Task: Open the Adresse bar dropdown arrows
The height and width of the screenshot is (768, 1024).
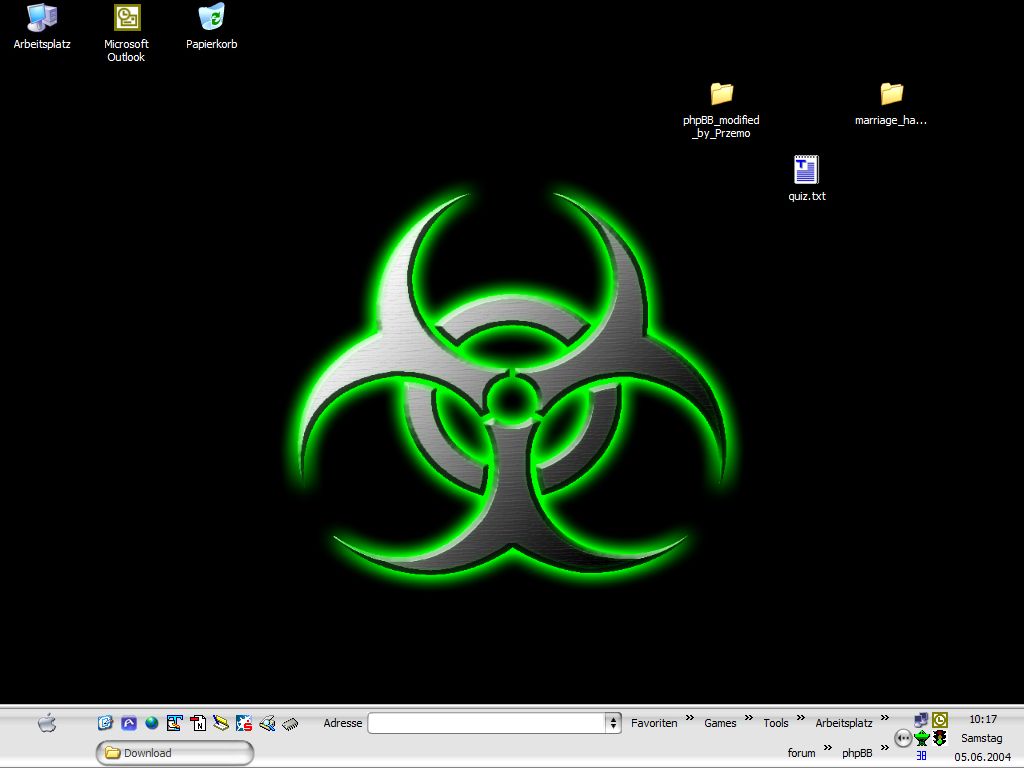Action: coord(613,723)
